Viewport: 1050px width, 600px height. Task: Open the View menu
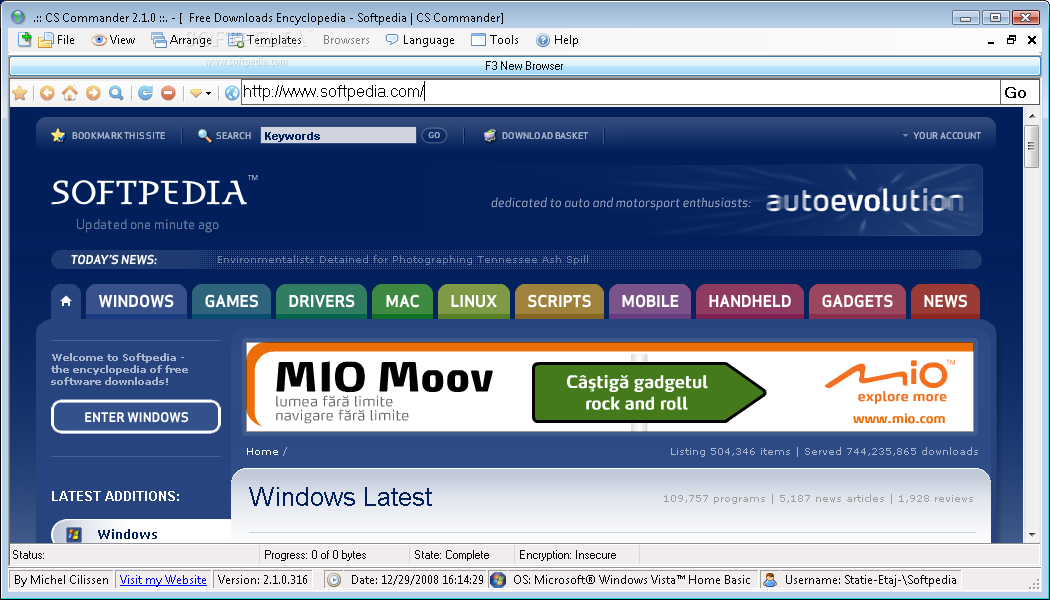coord(113,40)
